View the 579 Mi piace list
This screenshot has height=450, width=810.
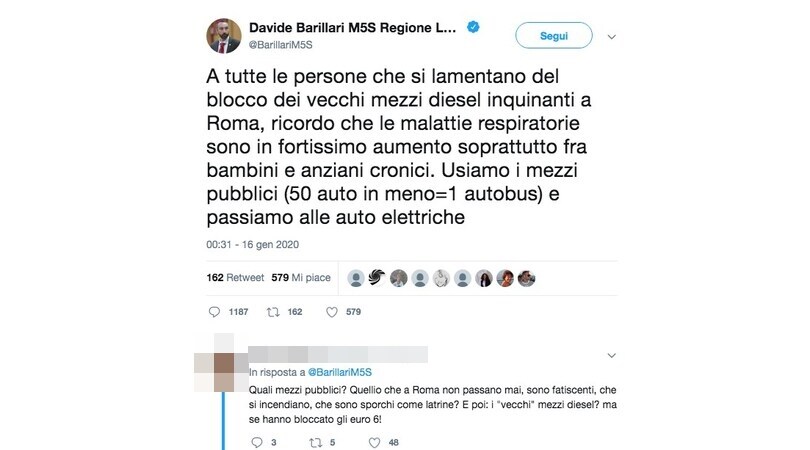coord(301,277)
